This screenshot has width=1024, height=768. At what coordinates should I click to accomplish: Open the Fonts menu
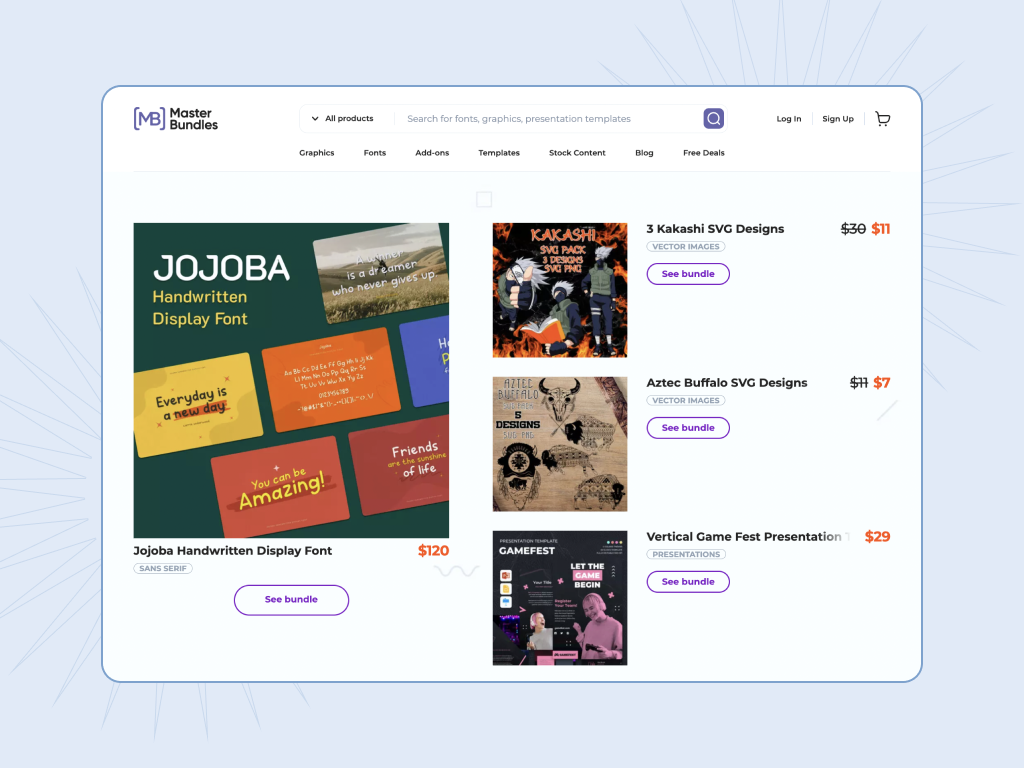point(375,153)
